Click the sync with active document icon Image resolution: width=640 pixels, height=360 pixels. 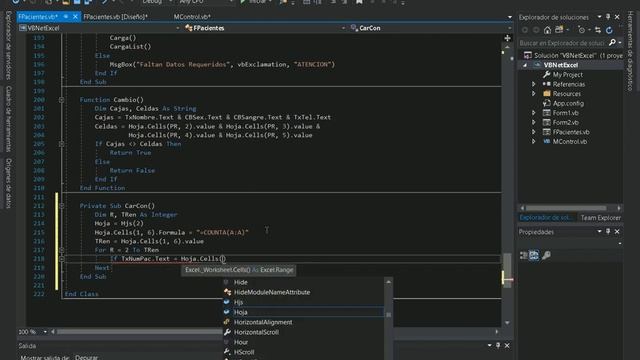coord(598,30)
